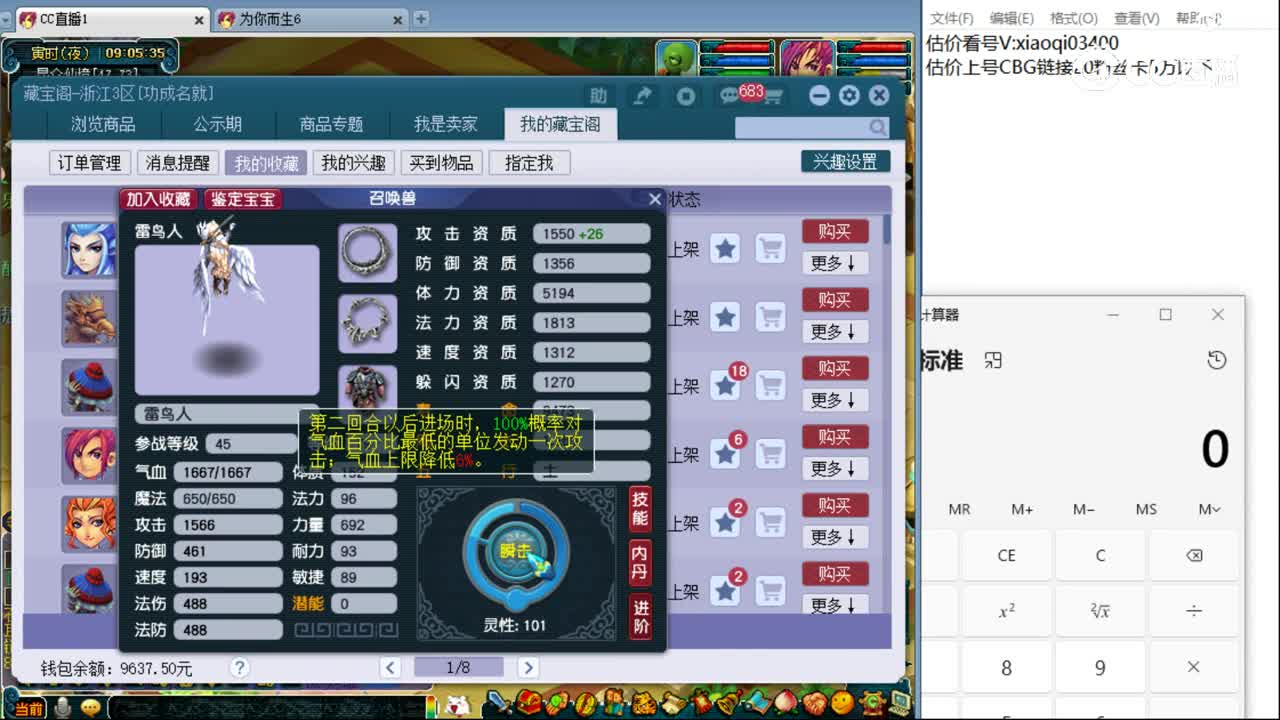Open the next page arrow beside 1/8

click(528, 666)
